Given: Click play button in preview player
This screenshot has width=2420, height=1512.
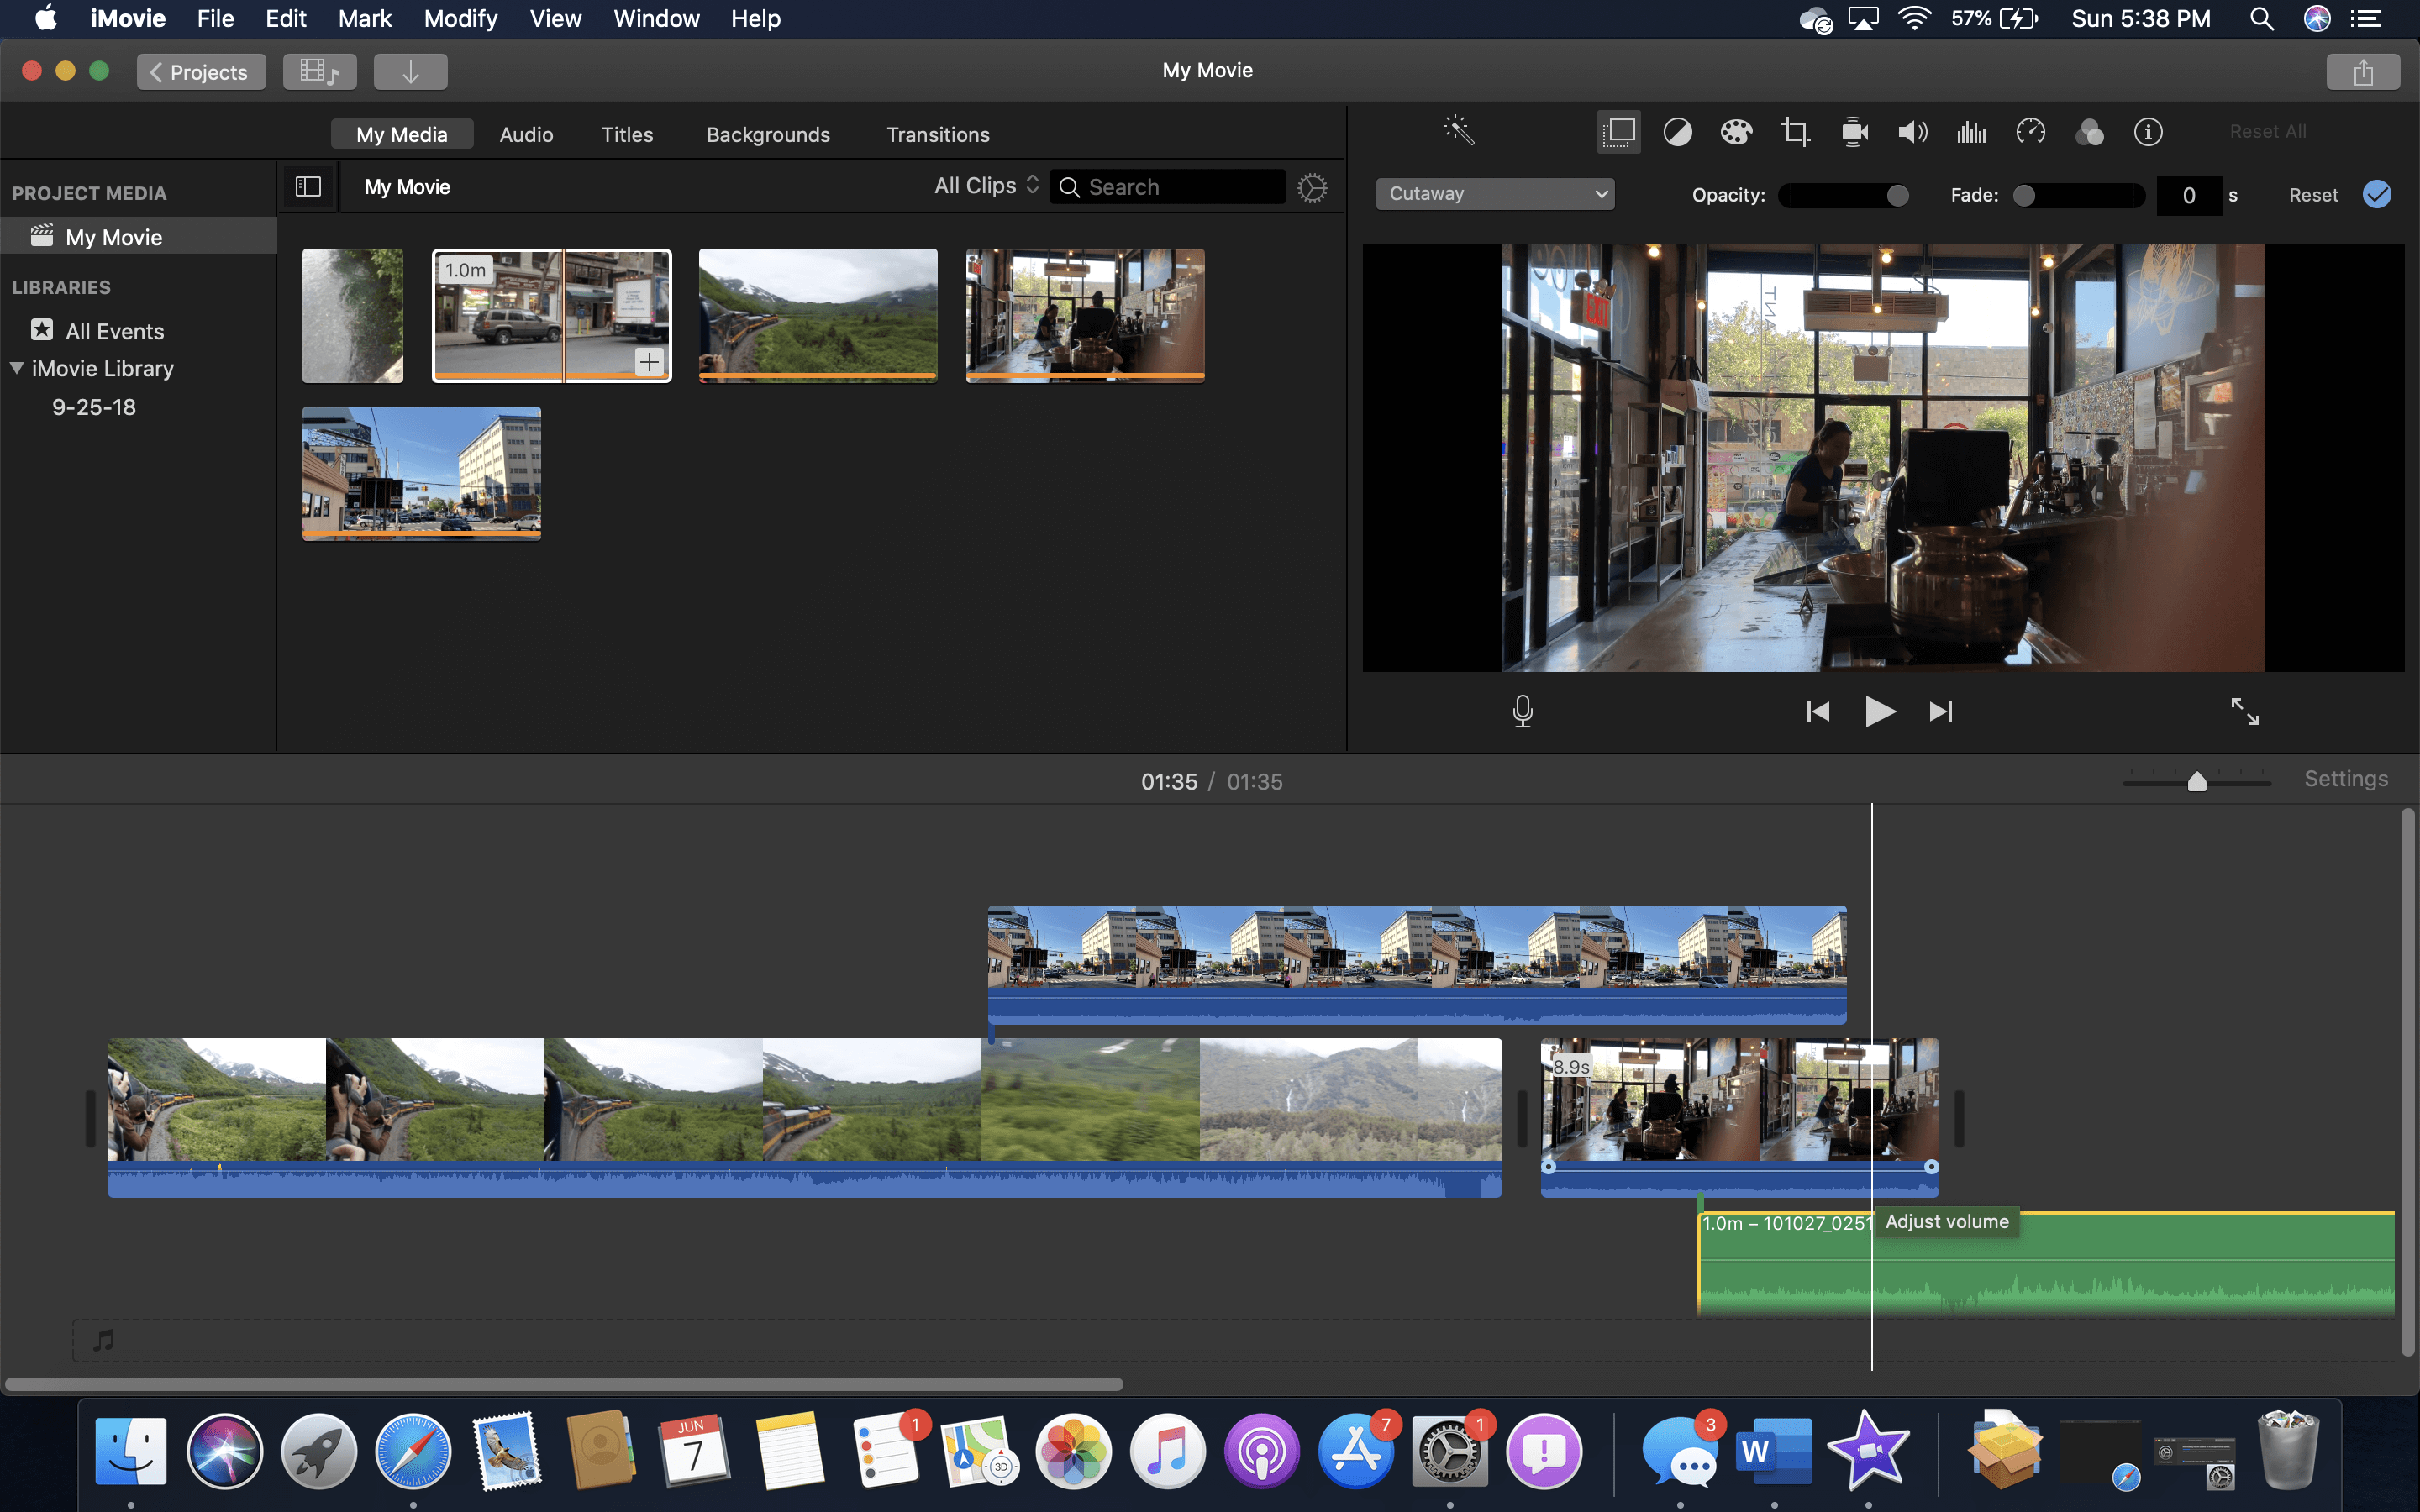Looking at the screenshot, I should [x=1880, y=709].
